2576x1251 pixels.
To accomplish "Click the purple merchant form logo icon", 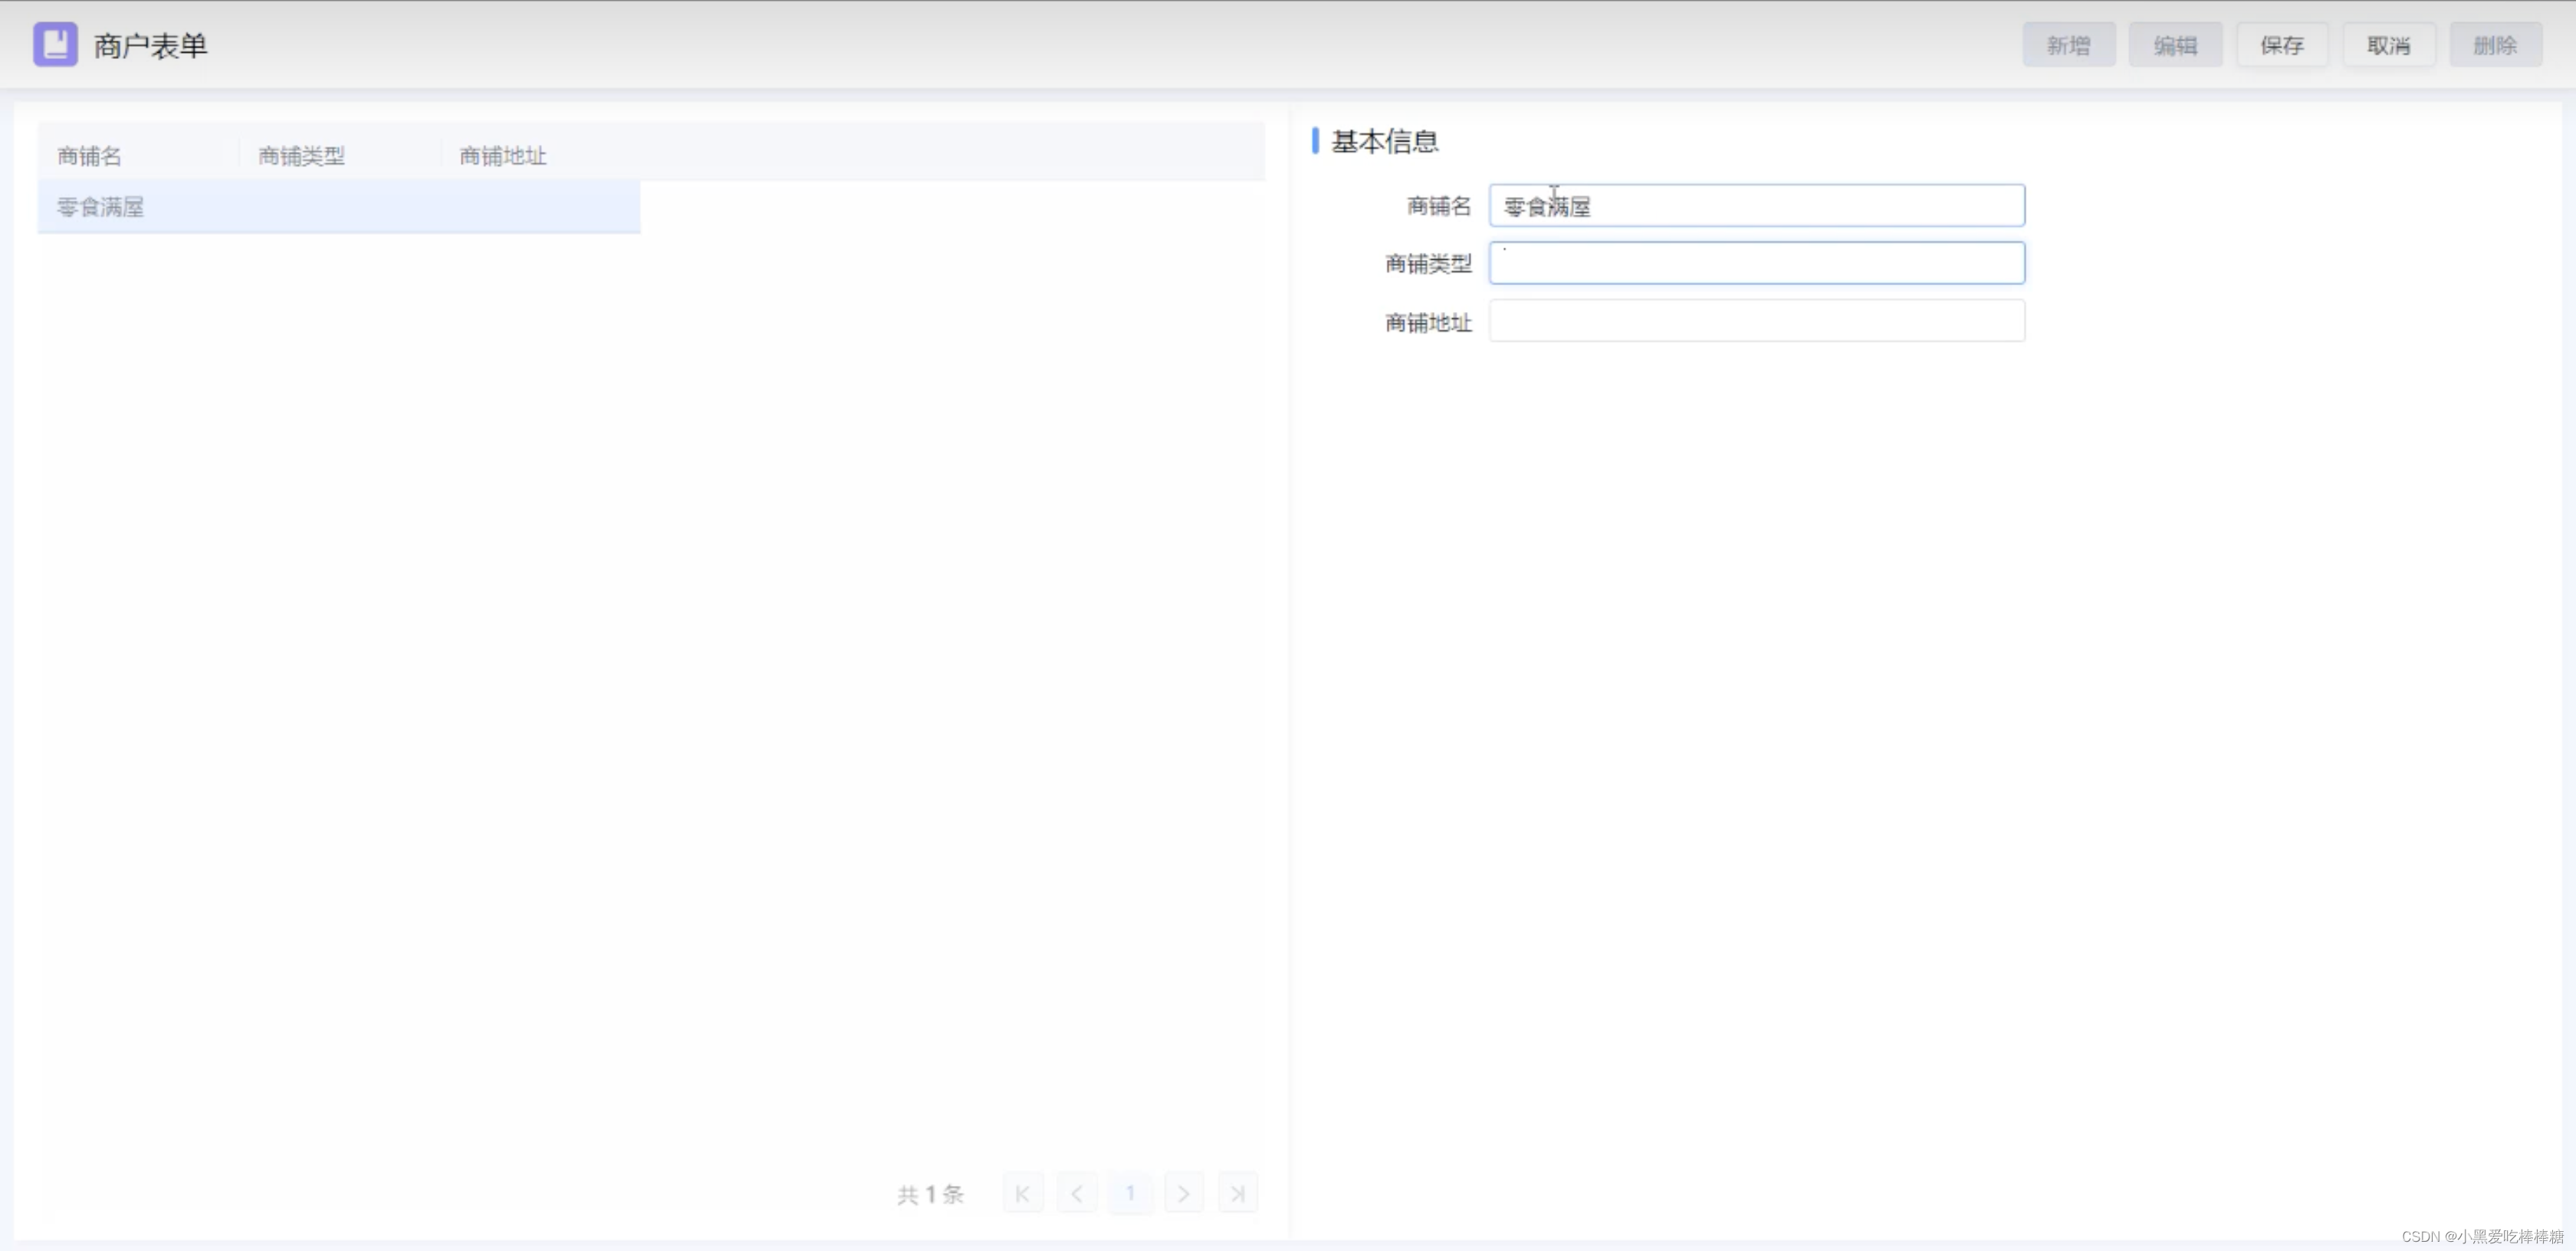I will pos(55,45).
